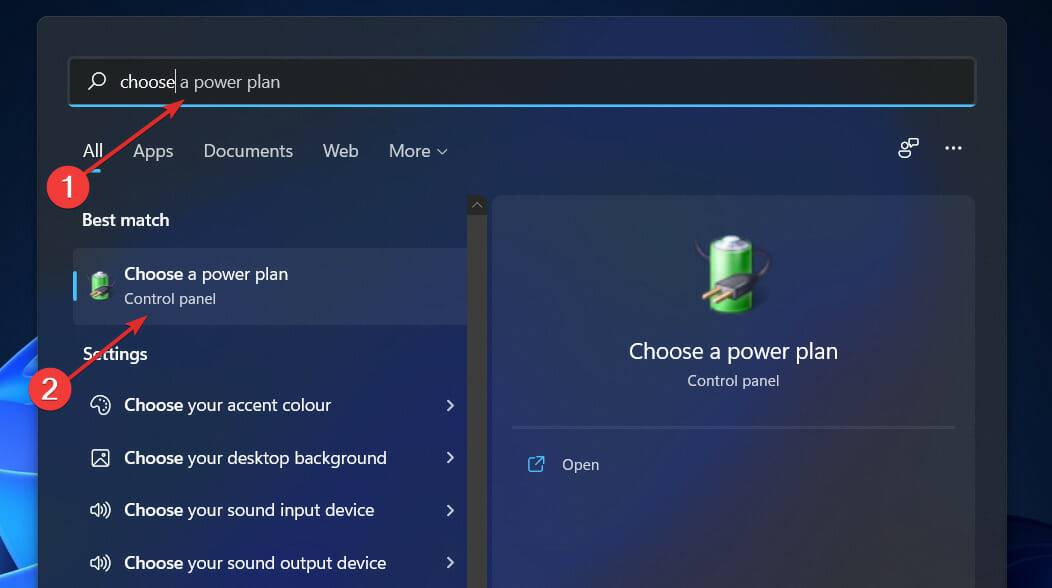Click the search magnifier icon
Screen dimensions: 1052x588
(x=96, y=81)
